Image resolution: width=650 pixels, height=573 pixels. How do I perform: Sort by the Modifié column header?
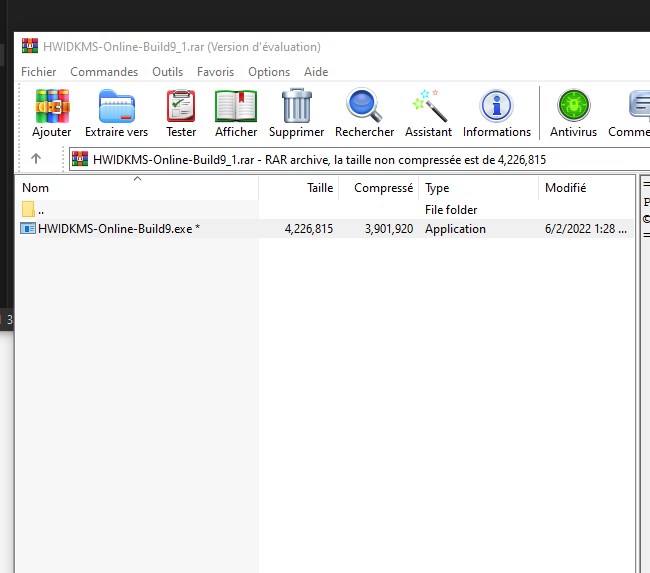[586, 188]
